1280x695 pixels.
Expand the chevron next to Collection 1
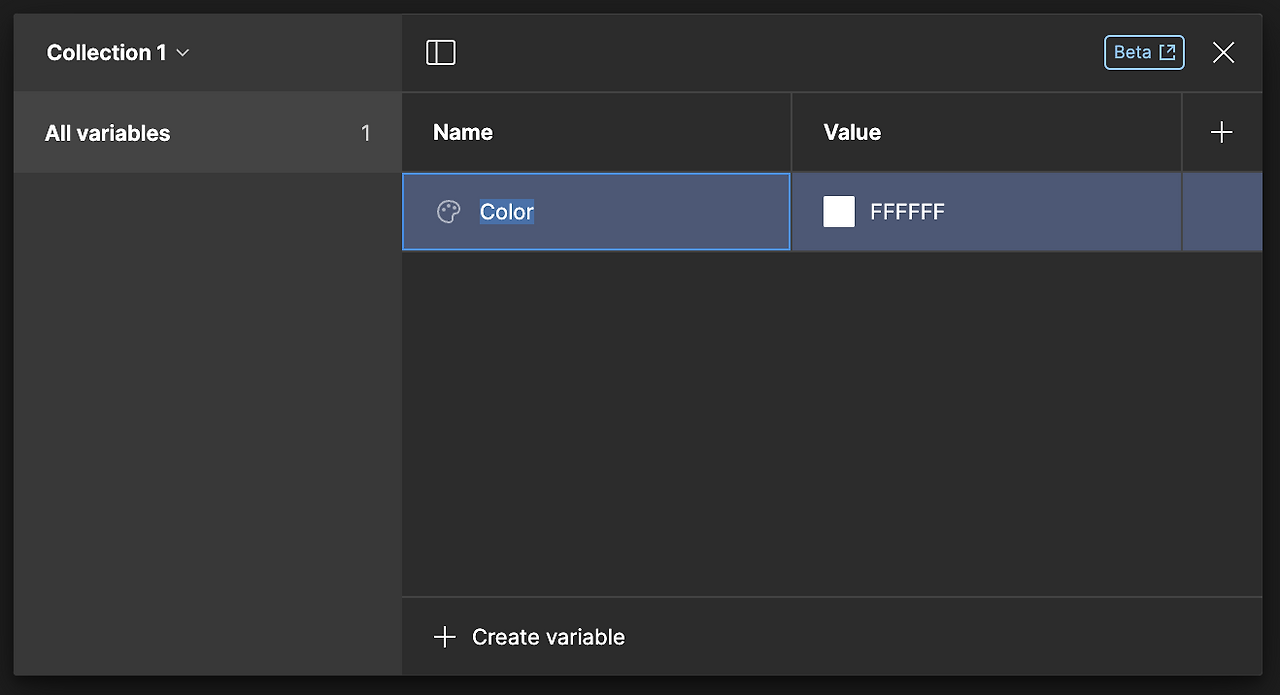click(183, 53)
